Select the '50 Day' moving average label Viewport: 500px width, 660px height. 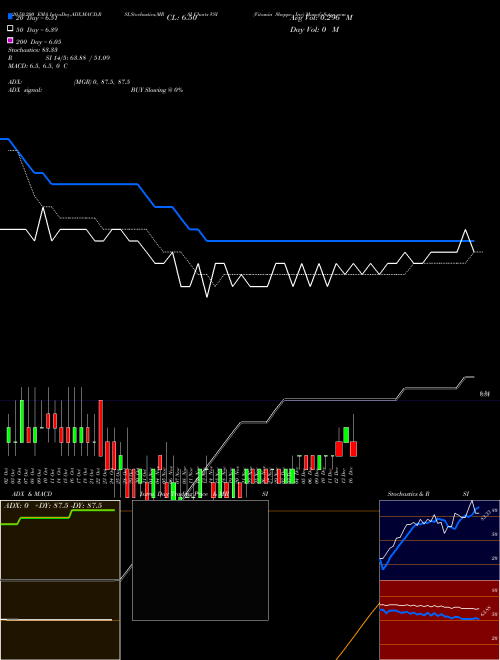[x=37, y=30]
